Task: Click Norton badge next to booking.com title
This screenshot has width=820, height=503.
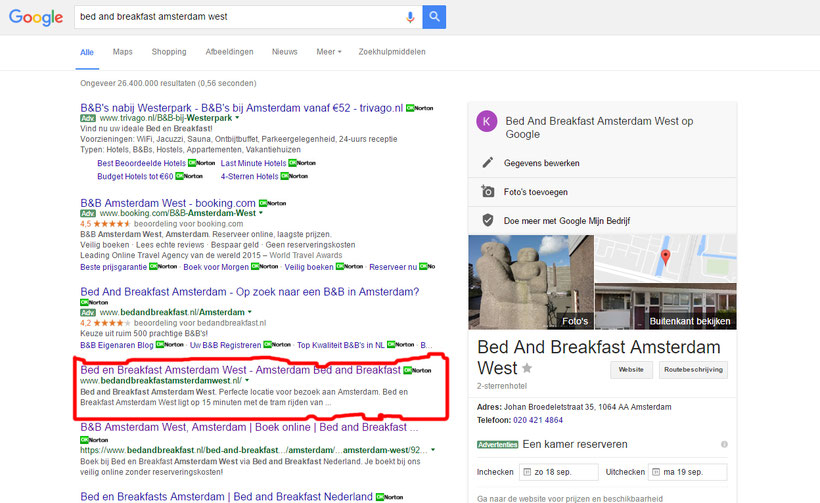Action: [272, 203]
